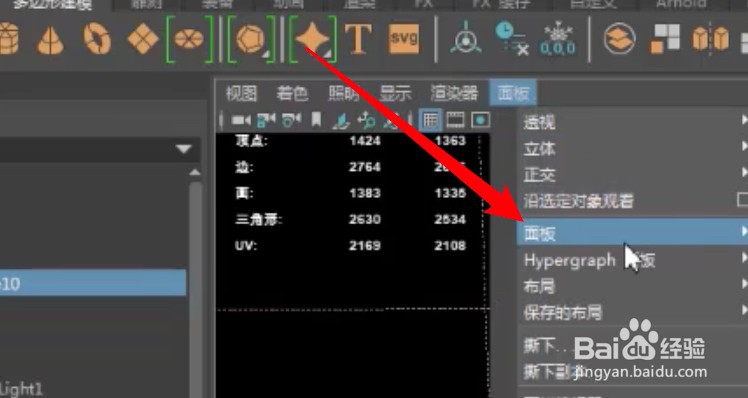The image size is (748, 398).
Task: Create a polygon torus from the shelf
Action: pyautogui.click(x=97, y=39)
